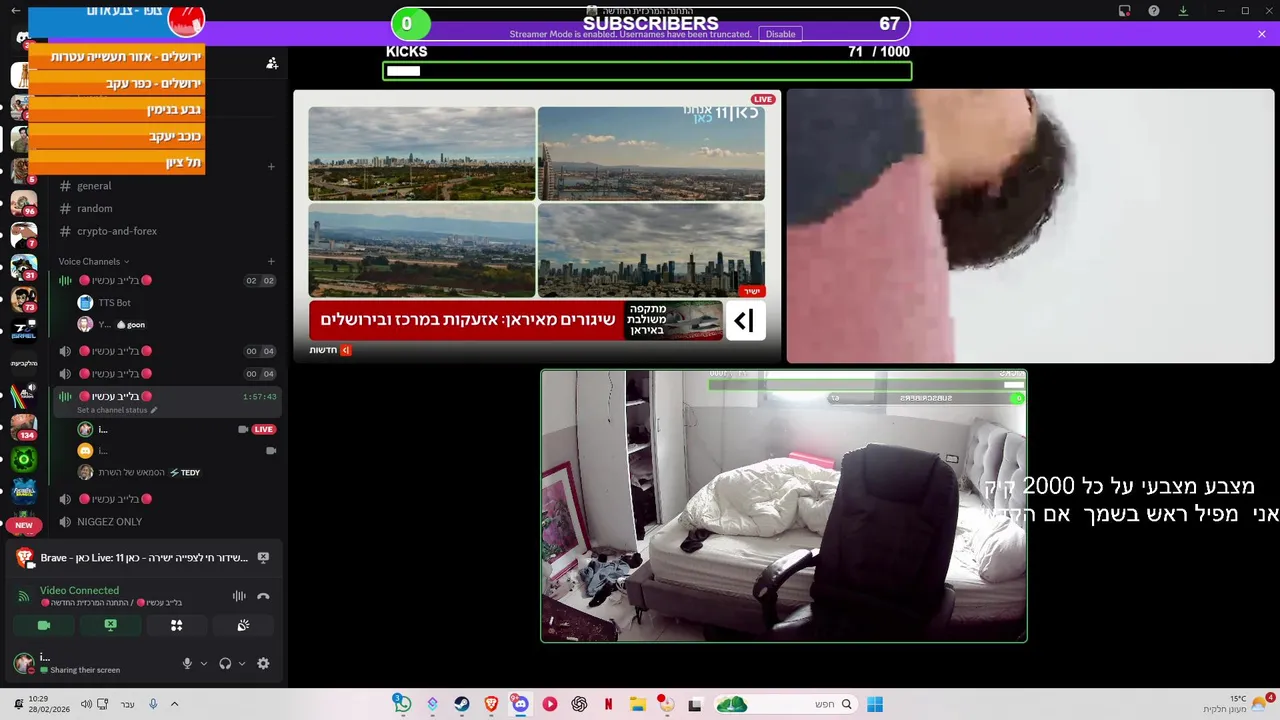The image size is (1280, 720).
Task: Open server icon with 134 badge
Action: coord(23,426)
